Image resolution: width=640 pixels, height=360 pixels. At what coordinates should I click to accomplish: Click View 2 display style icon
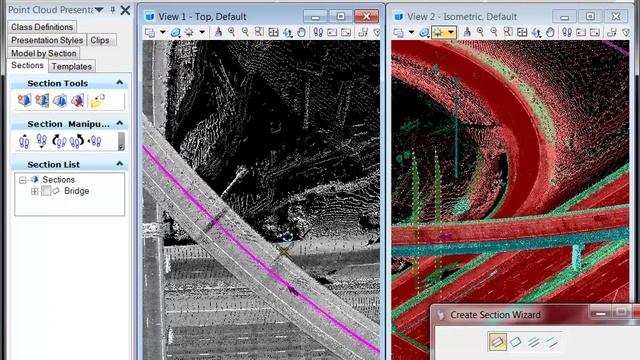424,32
